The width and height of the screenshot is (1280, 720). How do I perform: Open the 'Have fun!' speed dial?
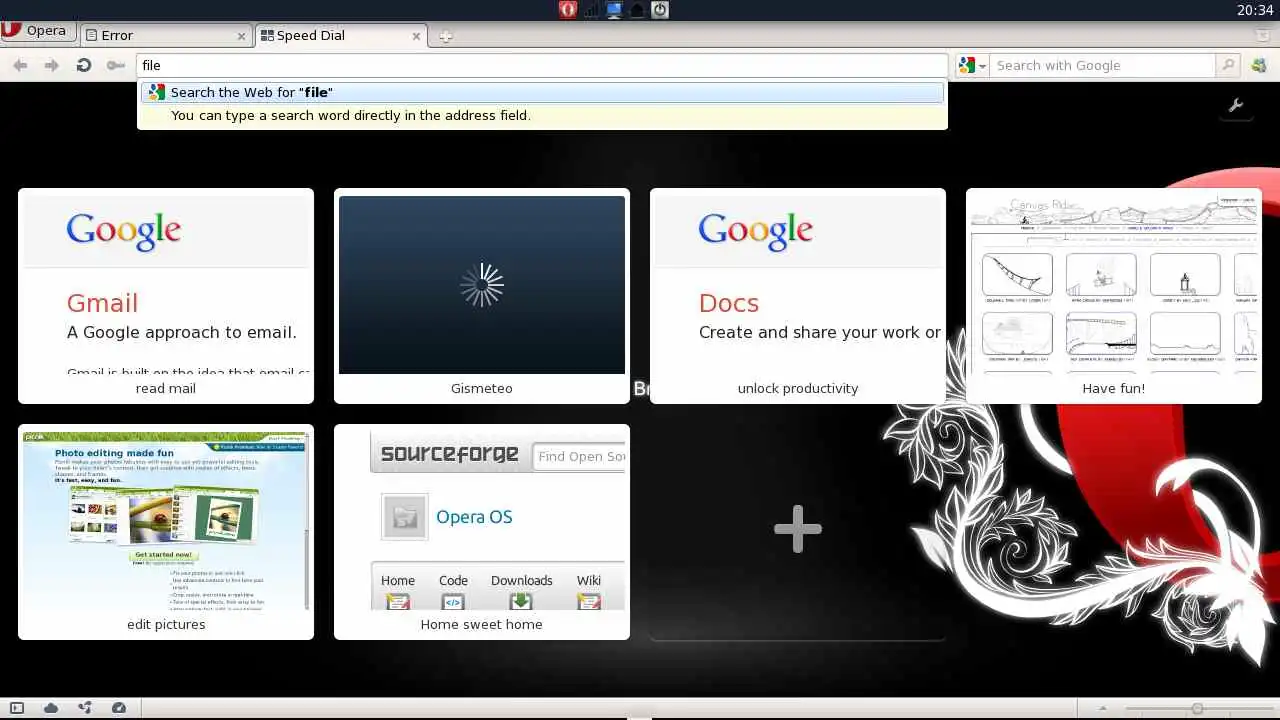click(1114, 296)
